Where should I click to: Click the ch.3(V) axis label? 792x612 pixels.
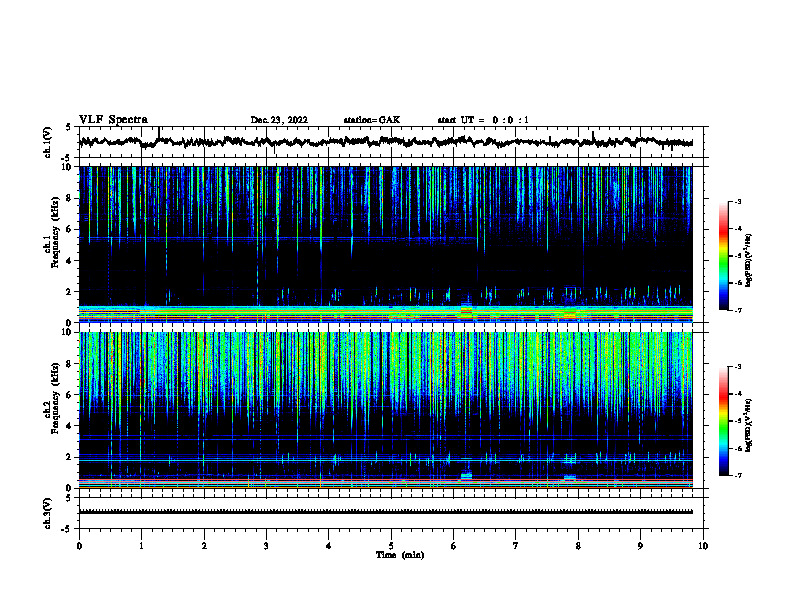(48, 513)
